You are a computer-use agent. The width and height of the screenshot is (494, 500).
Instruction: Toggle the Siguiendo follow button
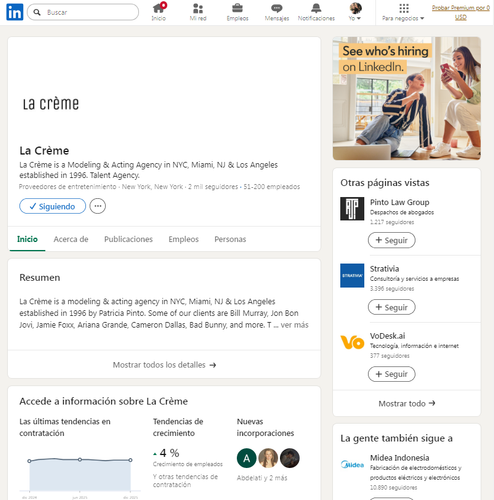coord(52,206)
